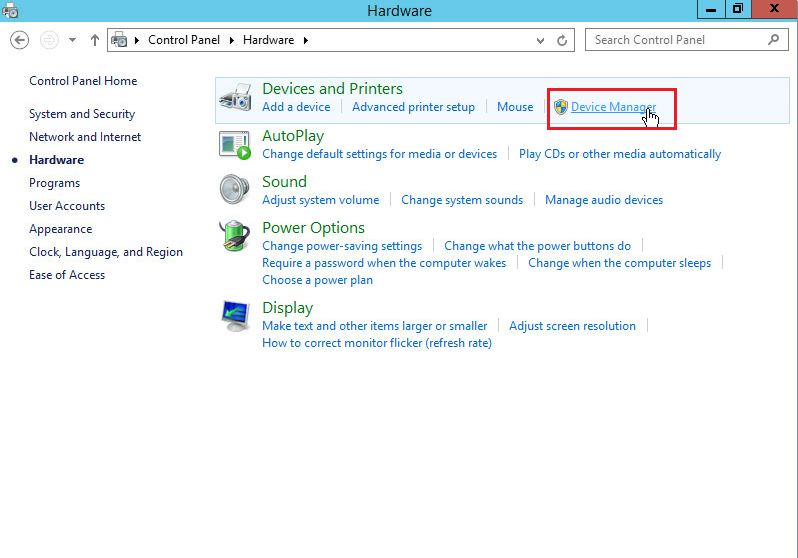
Task: Click How to correct monitor flicker
Action: pyautogui.click(x=377, y=343)
